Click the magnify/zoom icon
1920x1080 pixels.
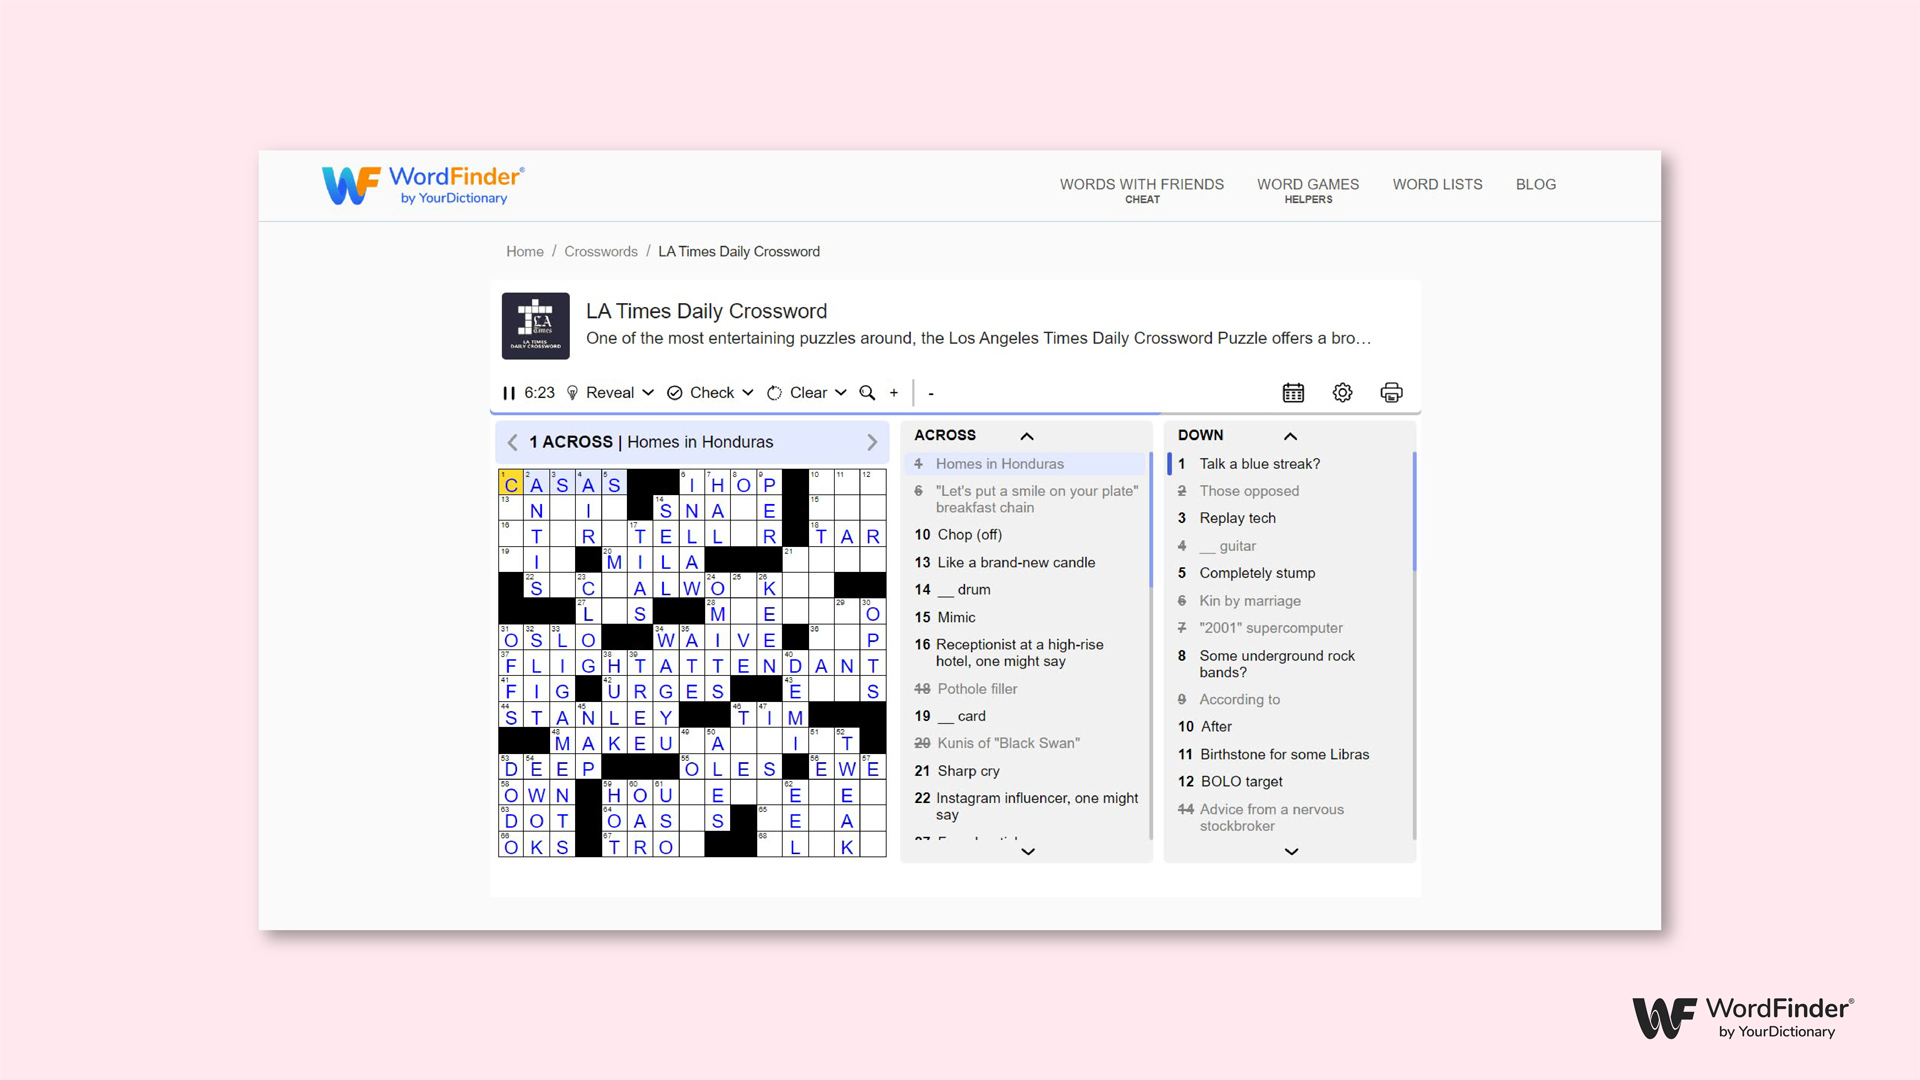point(866,393)
